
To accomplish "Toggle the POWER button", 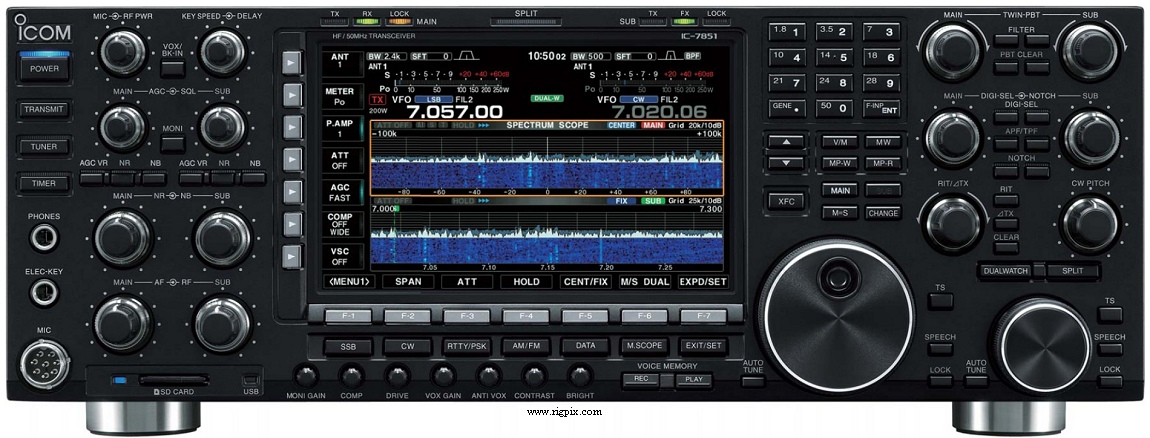I will tap(45, 68).
